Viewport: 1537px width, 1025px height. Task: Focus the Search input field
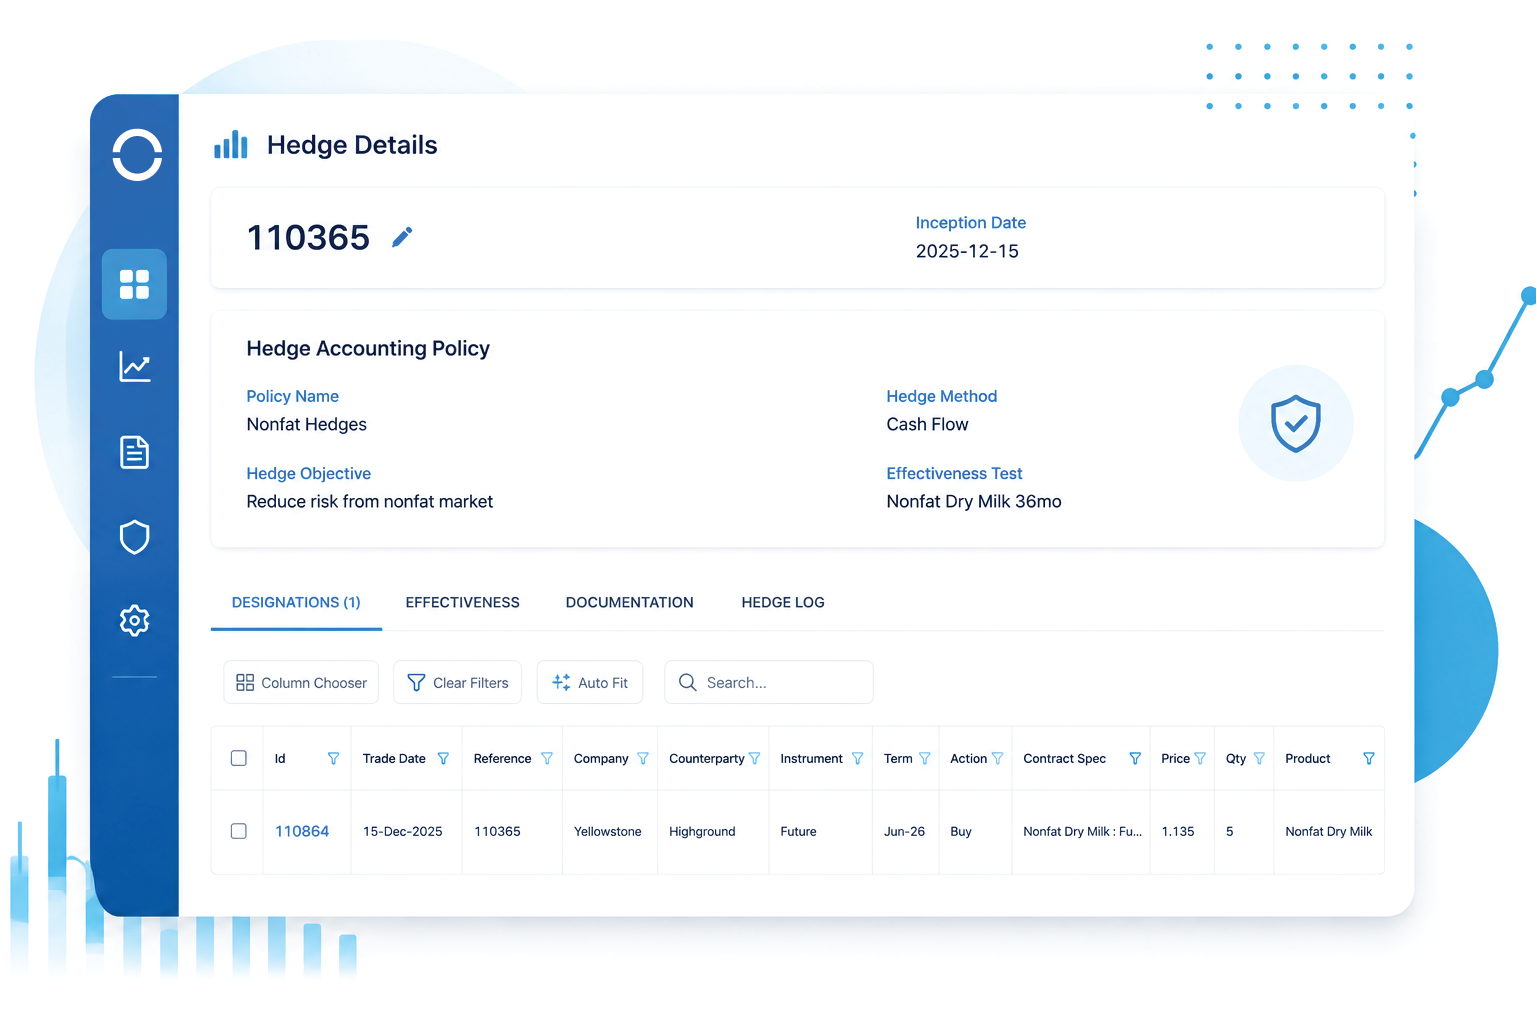tap(769, 683)
